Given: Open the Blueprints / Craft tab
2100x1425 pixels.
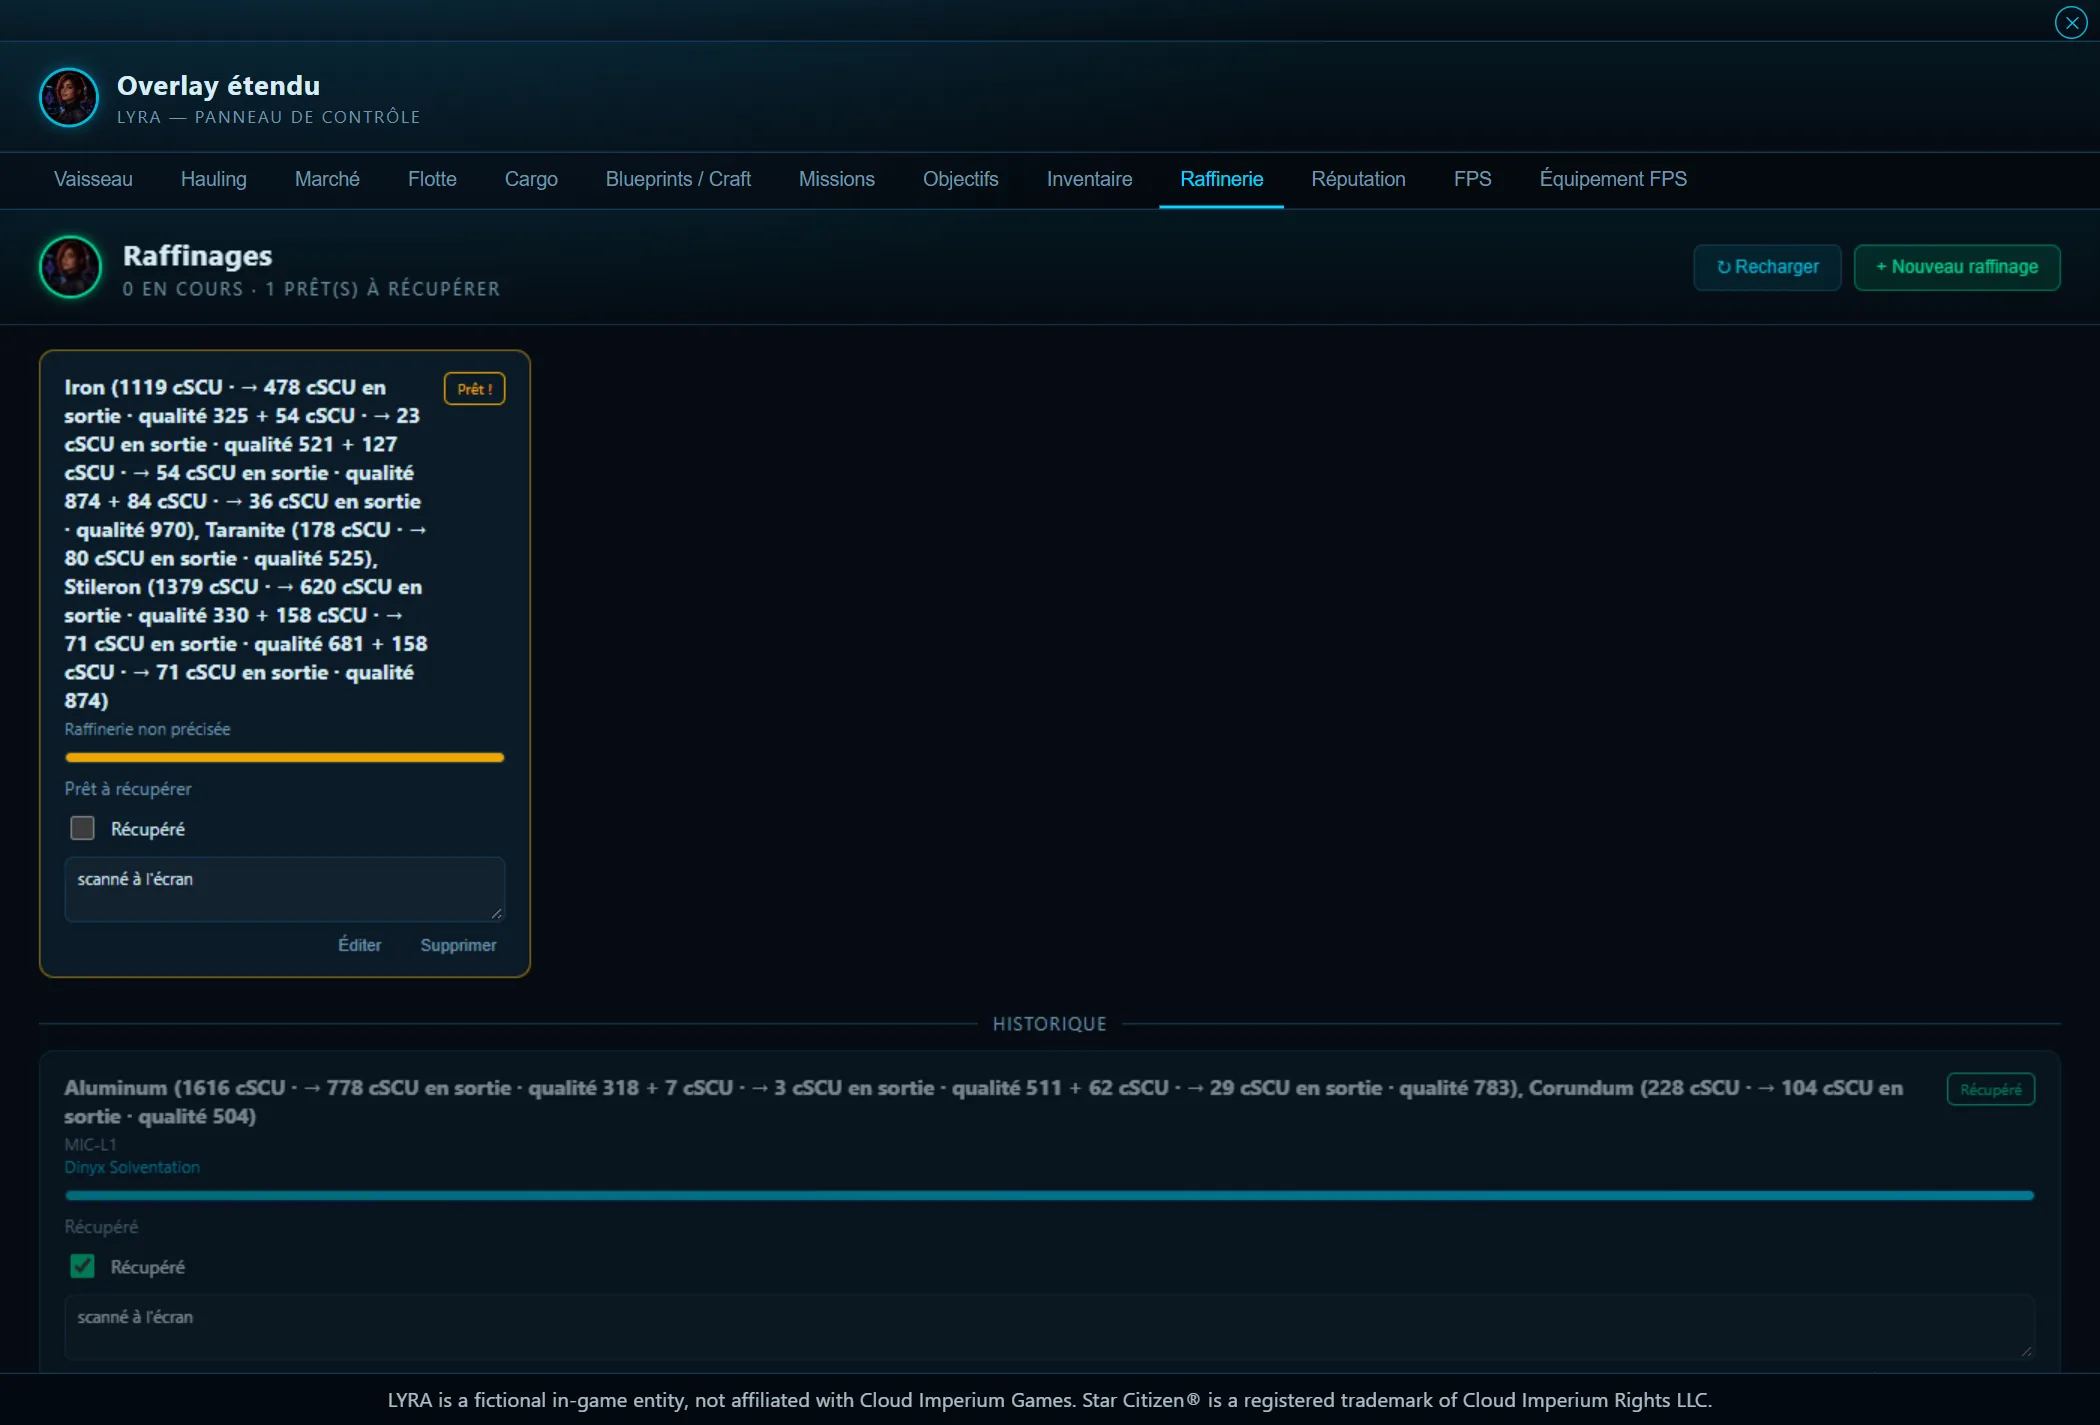Looking at the screenshot, I should pyautogui.click(x=678, y=179).
